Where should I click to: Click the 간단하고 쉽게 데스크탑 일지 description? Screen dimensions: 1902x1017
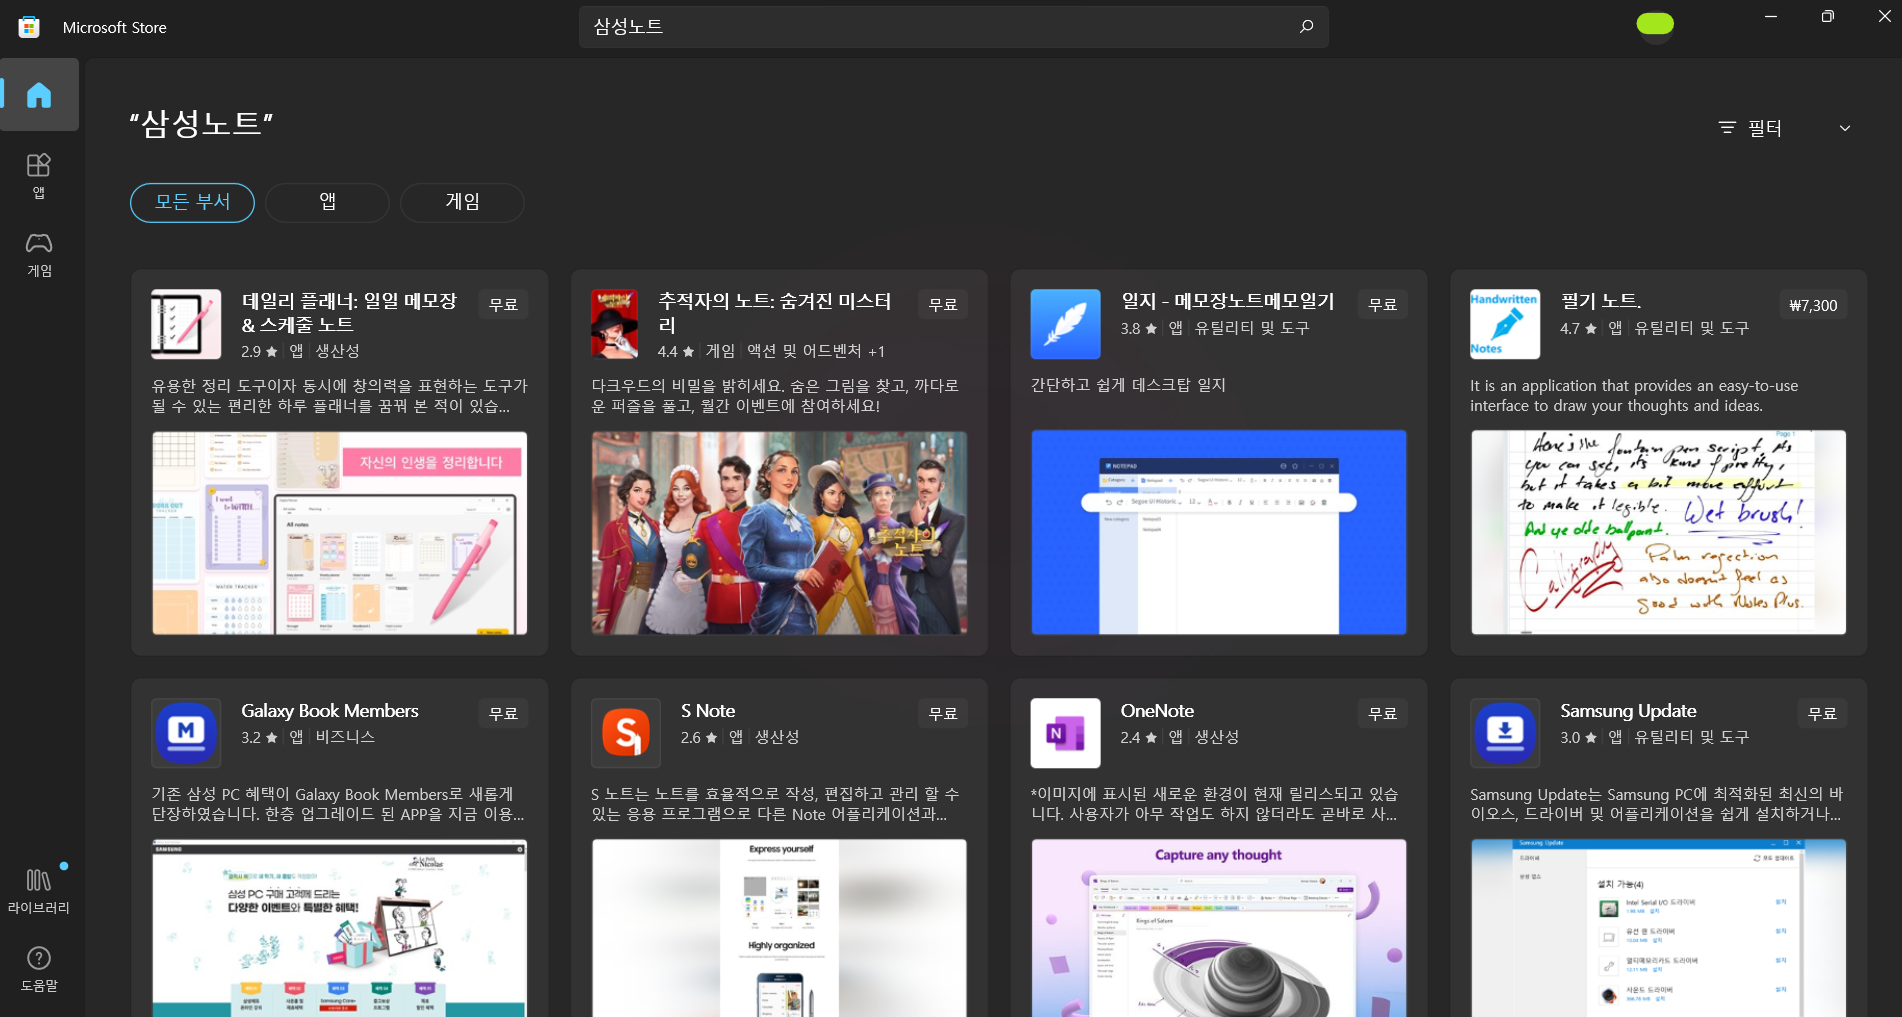[x=1128, y=385]
